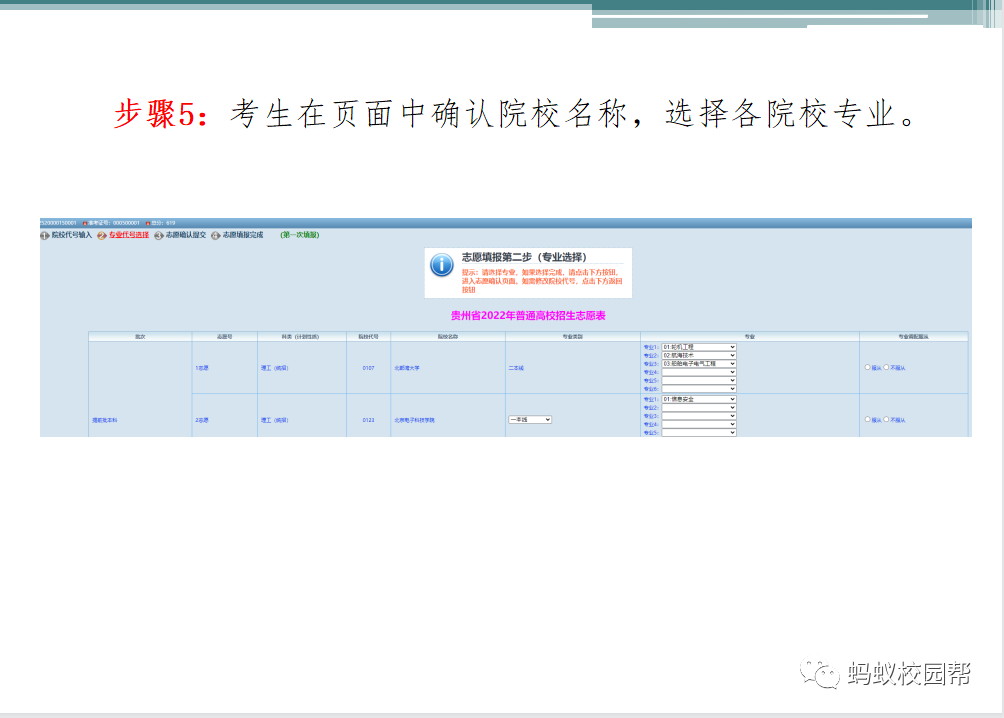This screenshot has height=718, width=1004.
Task: Click the step 4 number circle icon
Action: click(x=215, y=235)
